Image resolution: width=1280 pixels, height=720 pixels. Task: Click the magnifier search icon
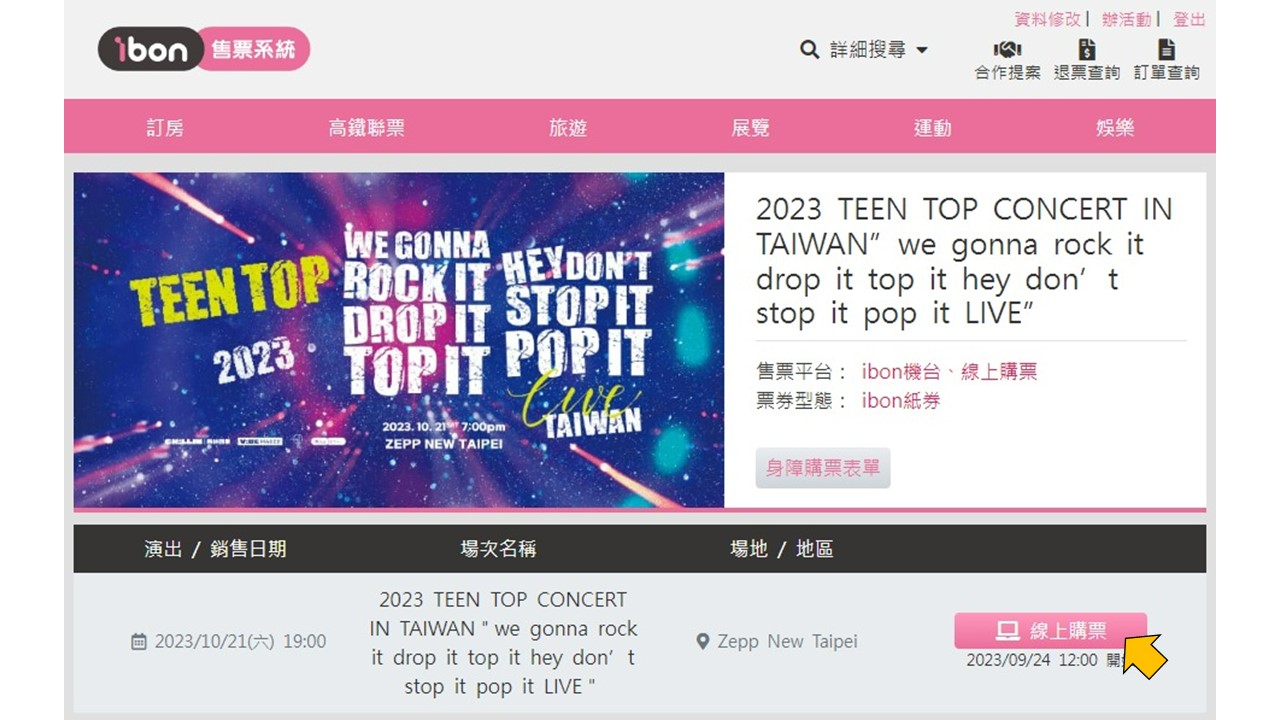pos(809,49)
